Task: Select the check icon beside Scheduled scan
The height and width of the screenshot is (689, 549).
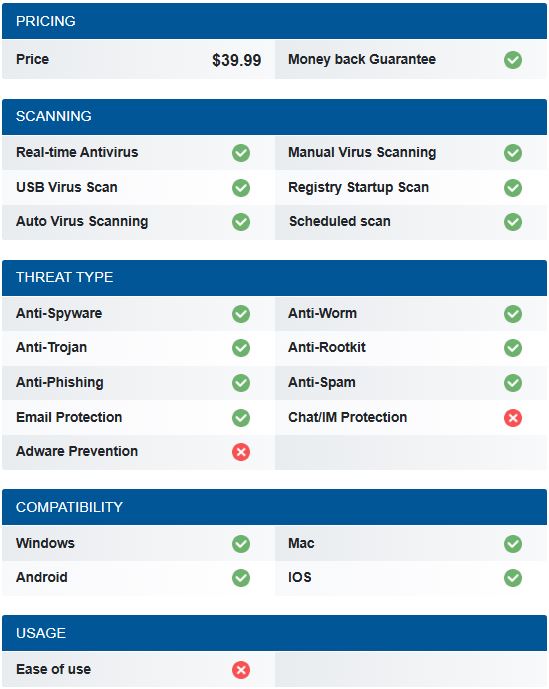Action: [x=513, y=222]
